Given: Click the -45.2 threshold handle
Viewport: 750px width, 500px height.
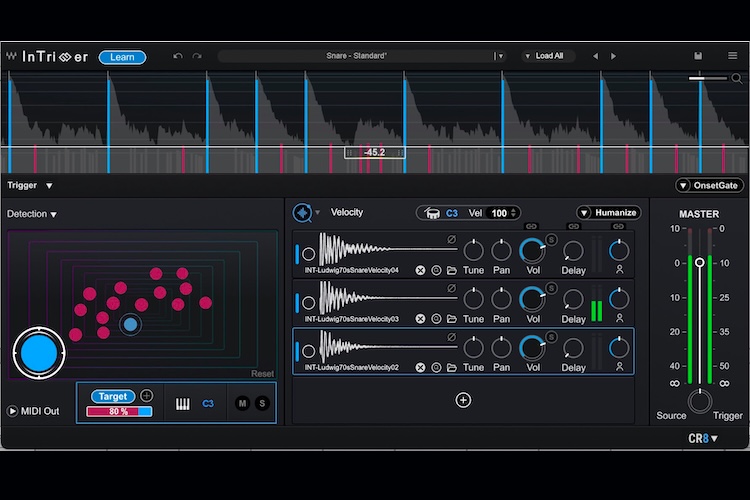Looking at the screenshot, I should [x=375, y=152].
